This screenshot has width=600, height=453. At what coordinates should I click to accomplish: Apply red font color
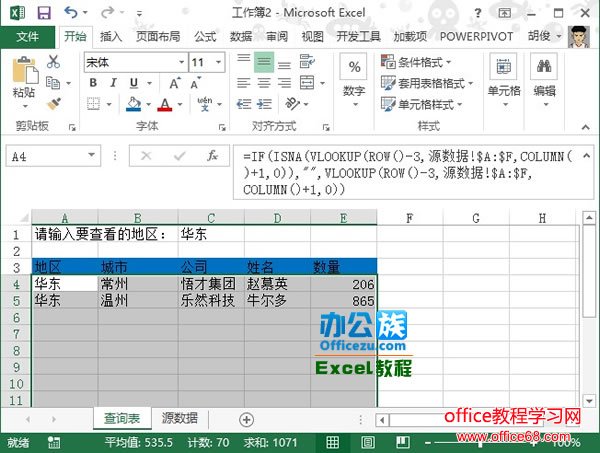[x=165, y=104]
